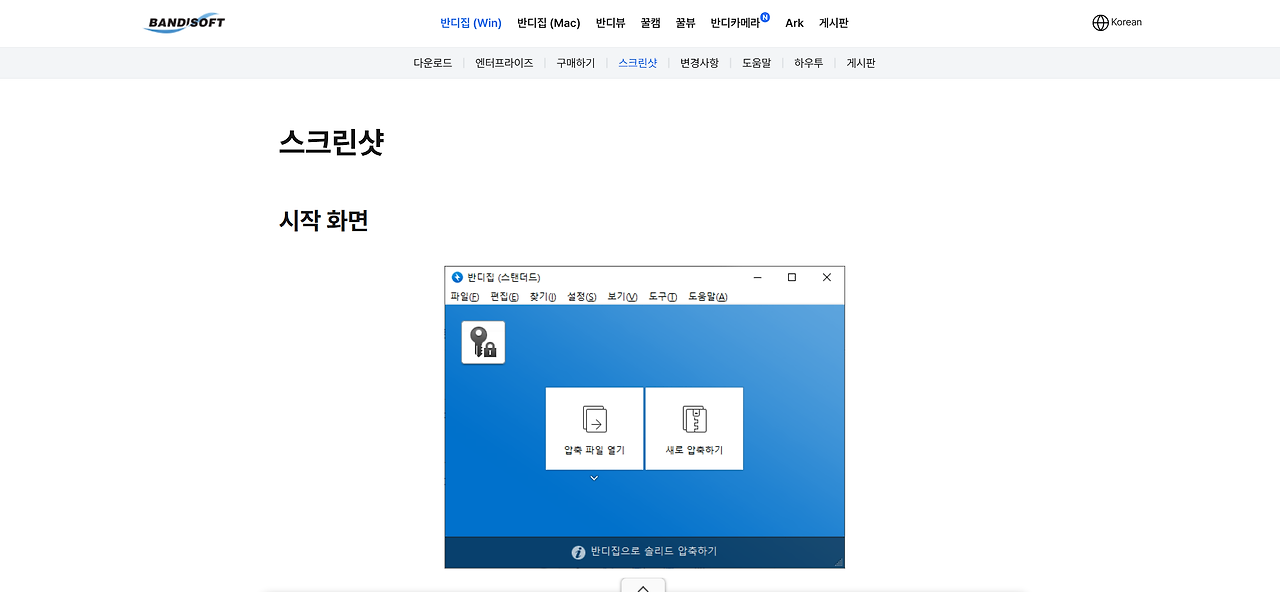Viewport: 1280px width, 592px height.
Task: Open 게시판 in the top navigation
Action: 834,23
